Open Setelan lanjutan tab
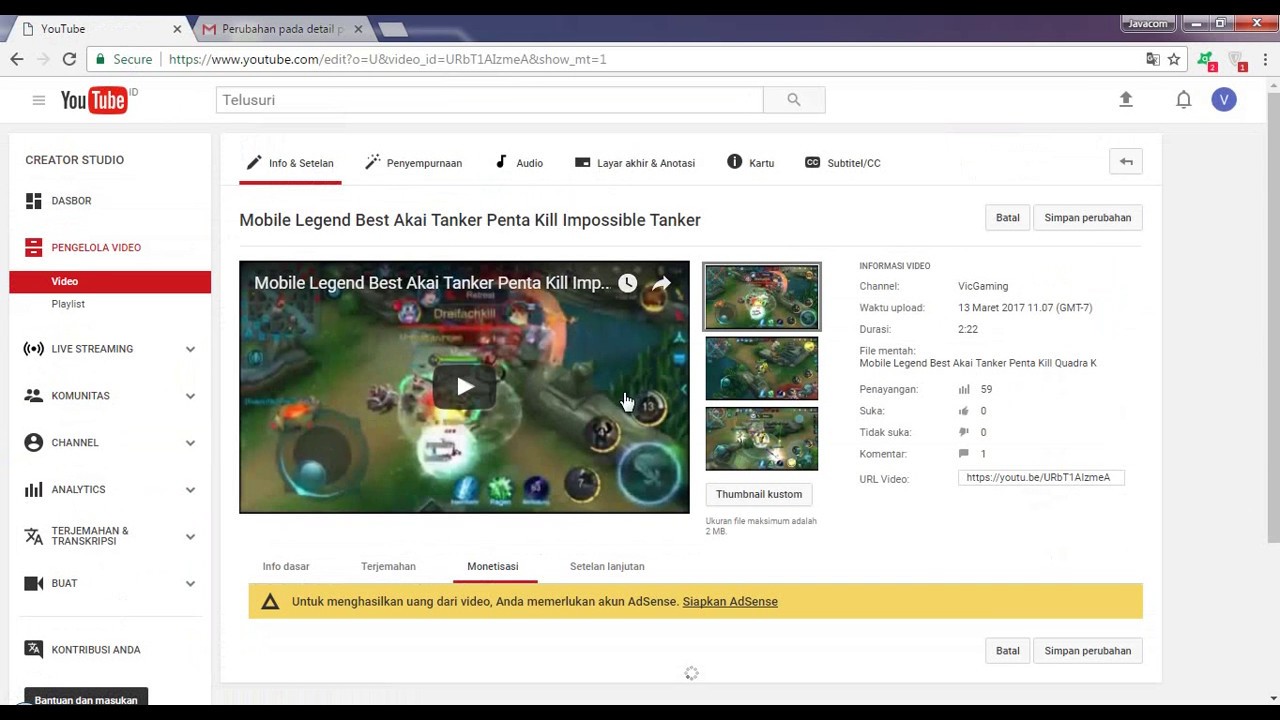 pyautogui.click(x=607, y=566)
